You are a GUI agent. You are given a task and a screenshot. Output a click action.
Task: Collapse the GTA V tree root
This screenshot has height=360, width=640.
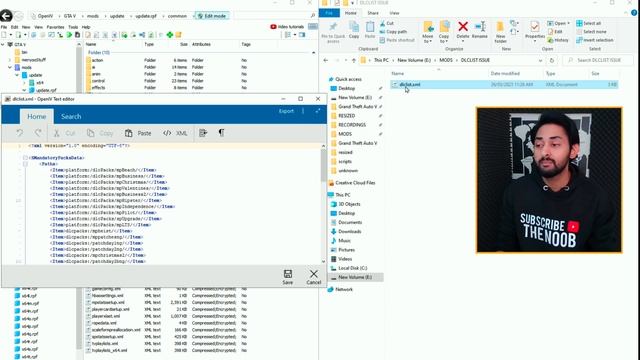tap(3, 44)
